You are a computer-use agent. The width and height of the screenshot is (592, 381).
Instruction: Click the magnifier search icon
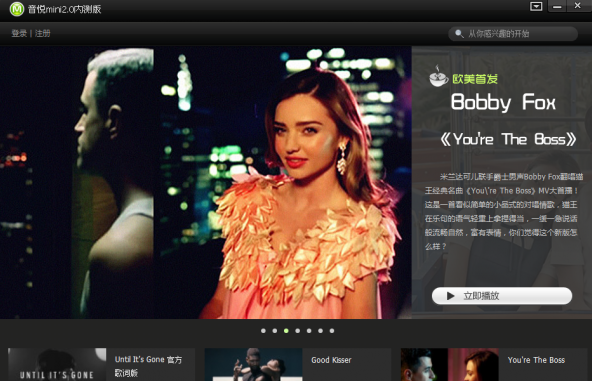(x=459, y=34)
